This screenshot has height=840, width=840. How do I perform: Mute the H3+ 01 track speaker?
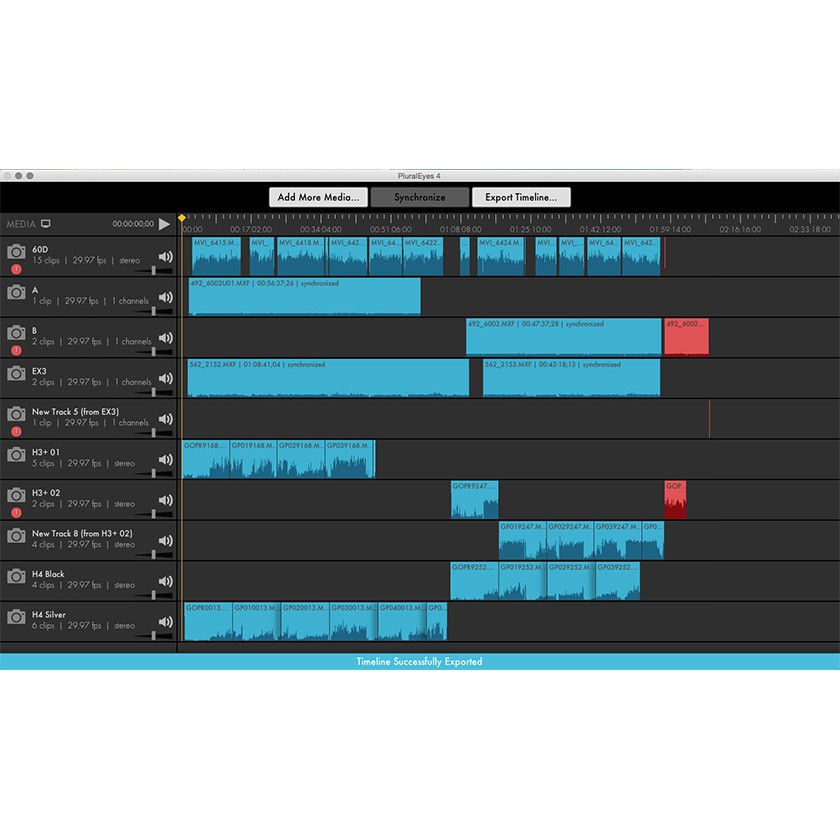(x=166, y=460)
